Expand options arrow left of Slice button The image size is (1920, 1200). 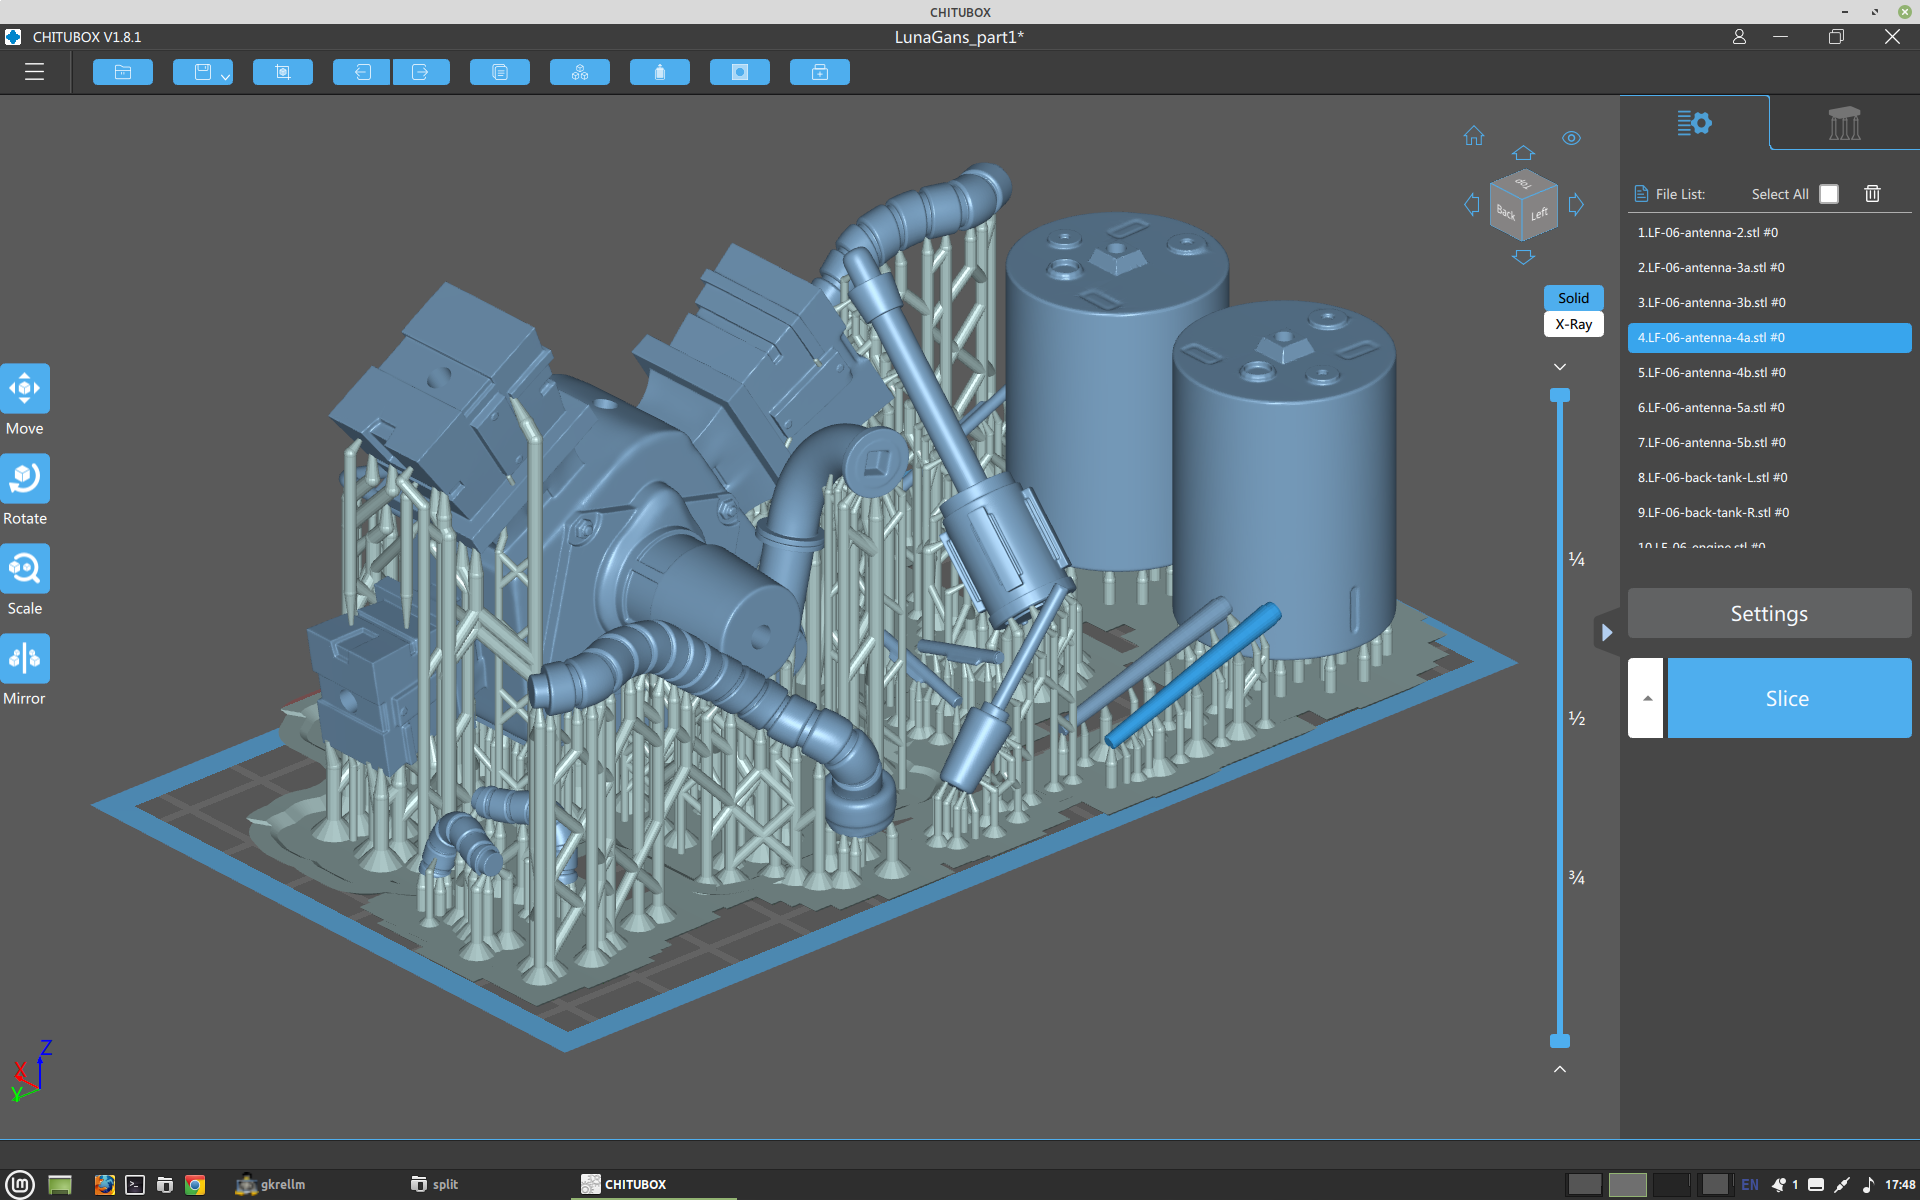(1646, 698)
